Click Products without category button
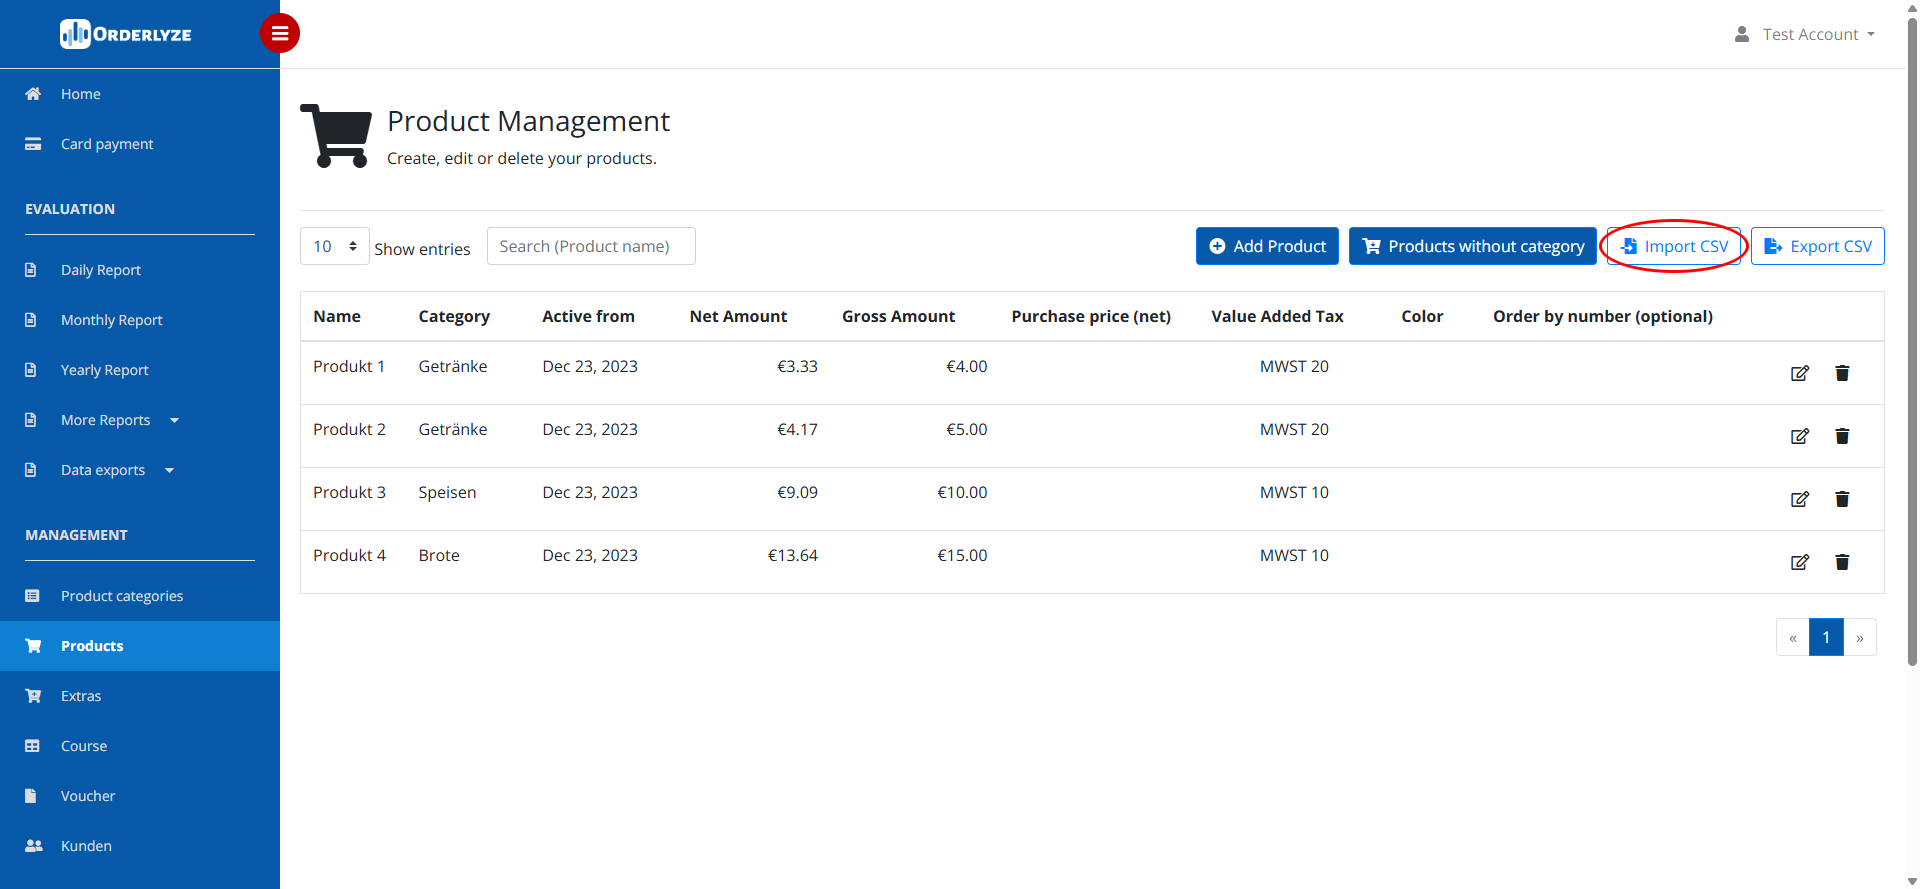 (x=1473, y=246)
